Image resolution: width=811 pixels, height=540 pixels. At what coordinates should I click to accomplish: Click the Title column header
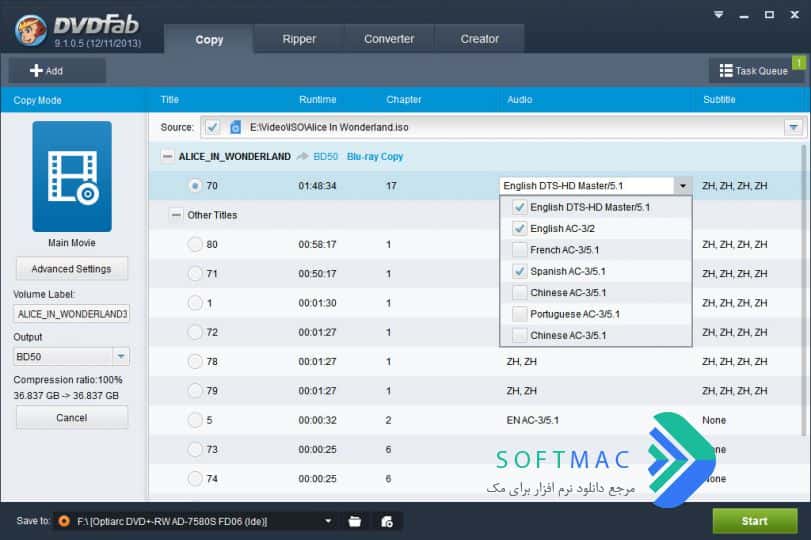pos(170,99)
